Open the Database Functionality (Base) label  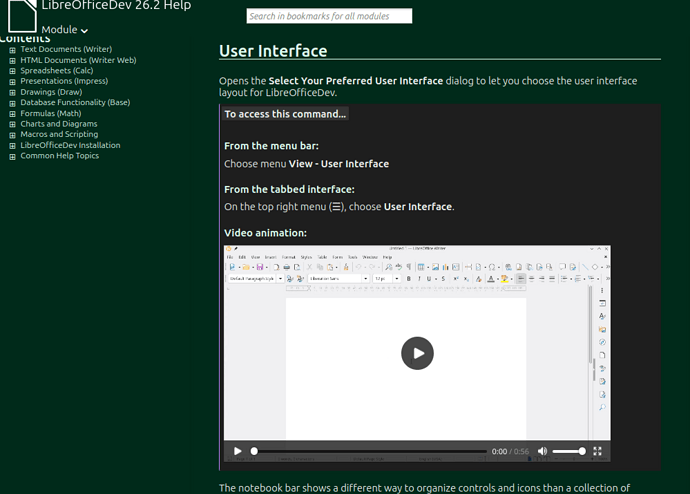[75, 102]
